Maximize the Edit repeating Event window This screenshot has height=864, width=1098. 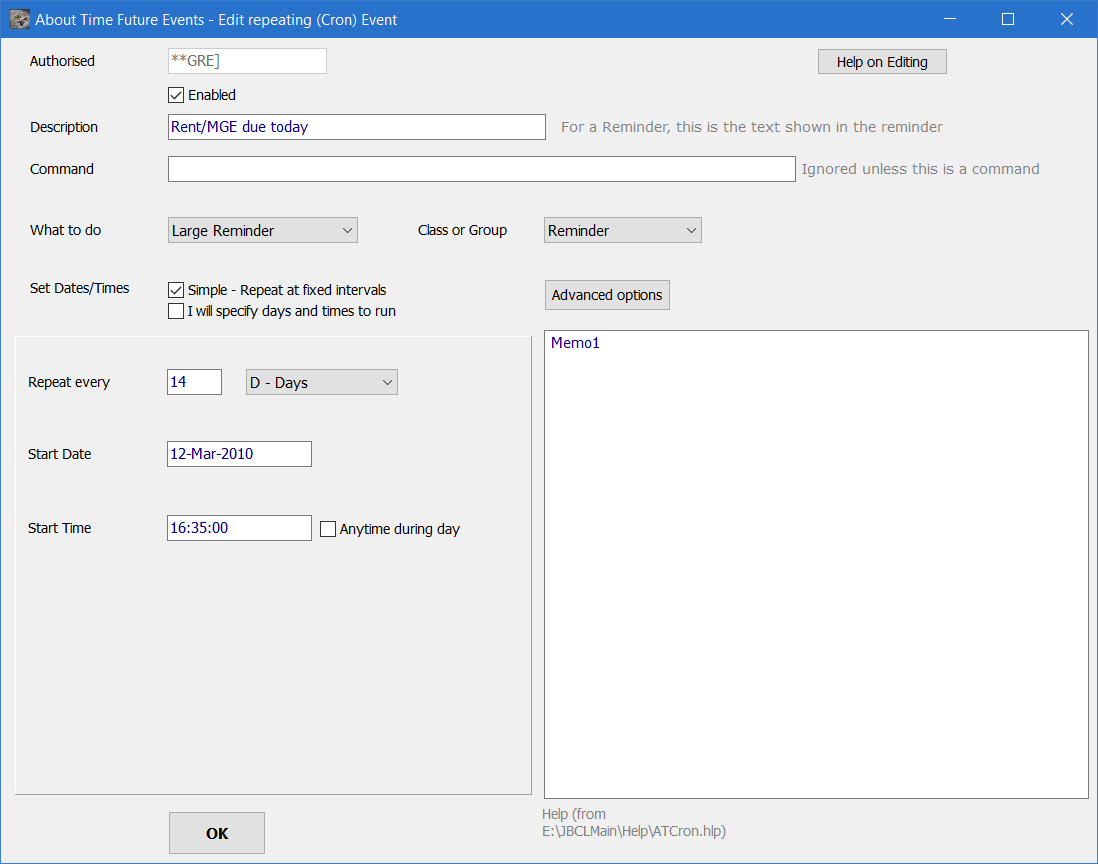tap(1008, 19)
